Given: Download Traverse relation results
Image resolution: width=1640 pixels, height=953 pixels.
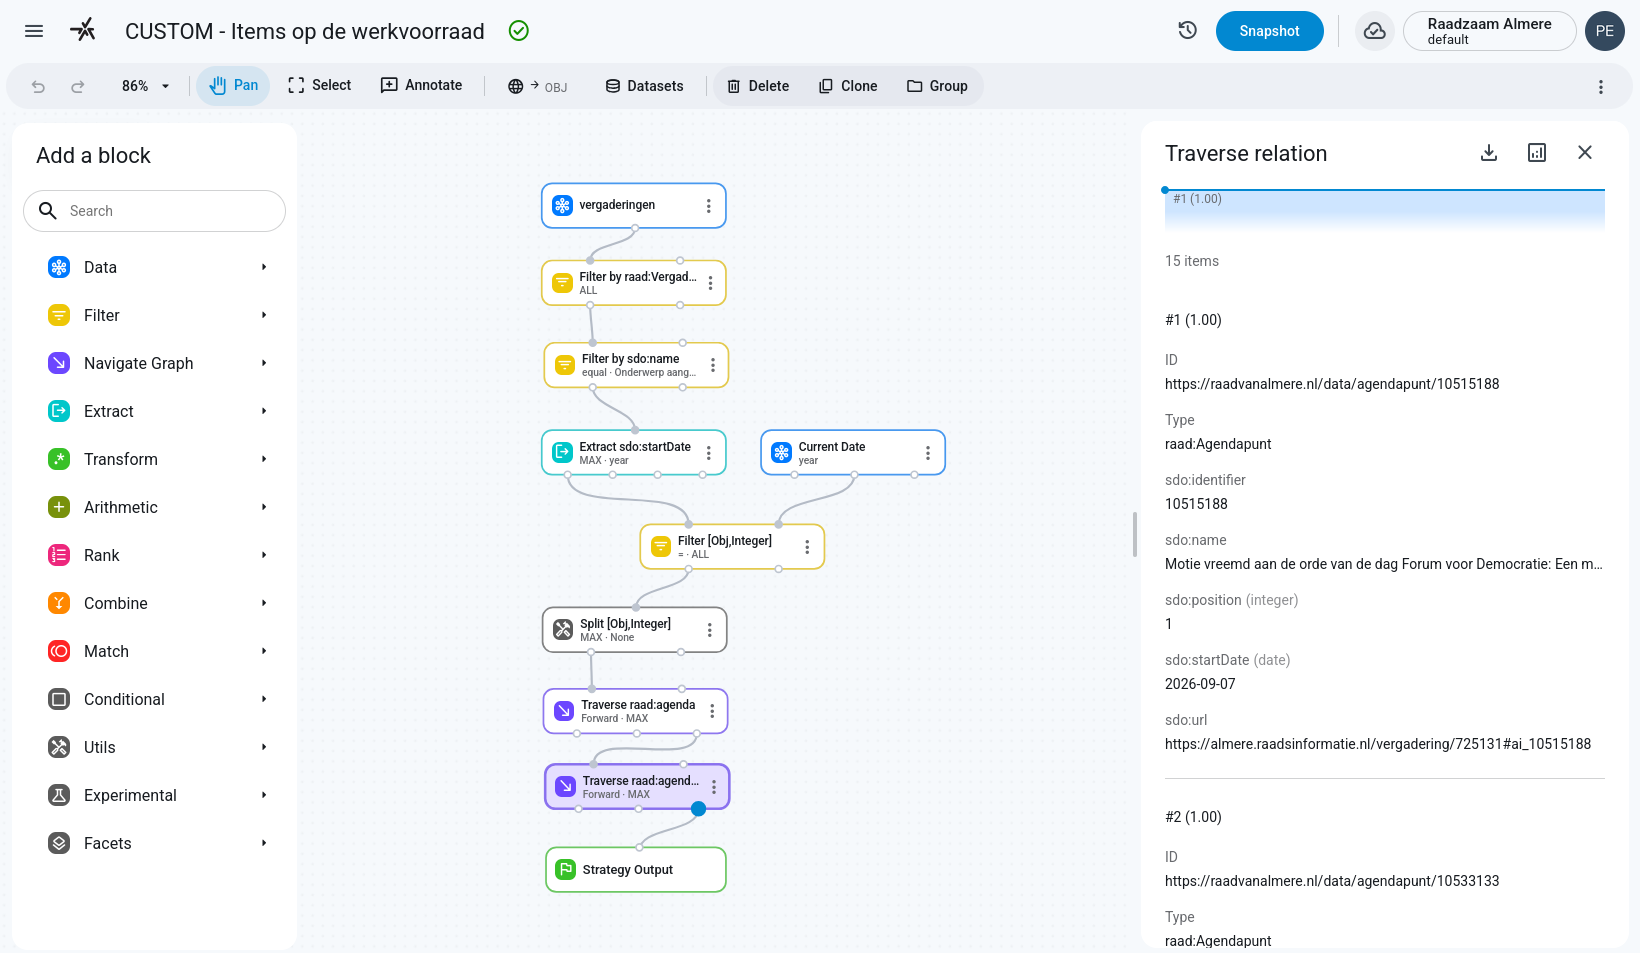Looking at the screenshot, I should click(1489, 152).
